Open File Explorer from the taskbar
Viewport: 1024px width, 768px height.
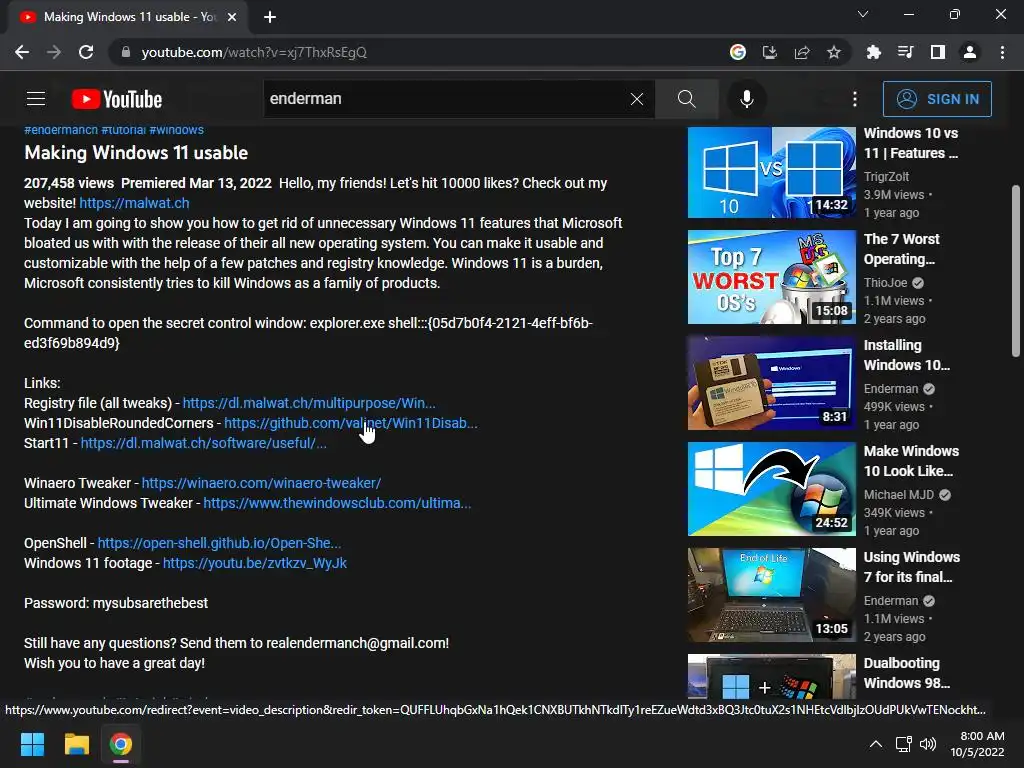click(76, 744)
